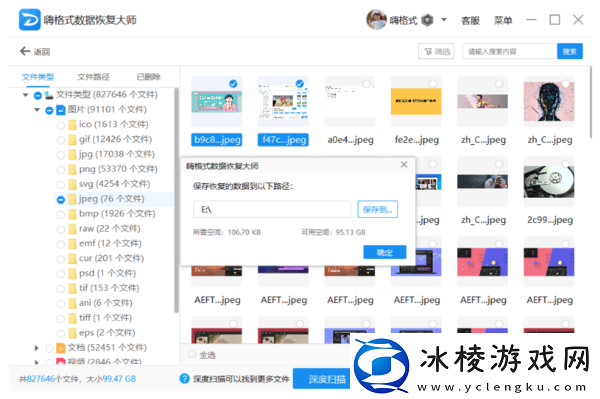Open the account dropdown arrow
This screenshot has height=399, width=600.
(x=443, y=20)
